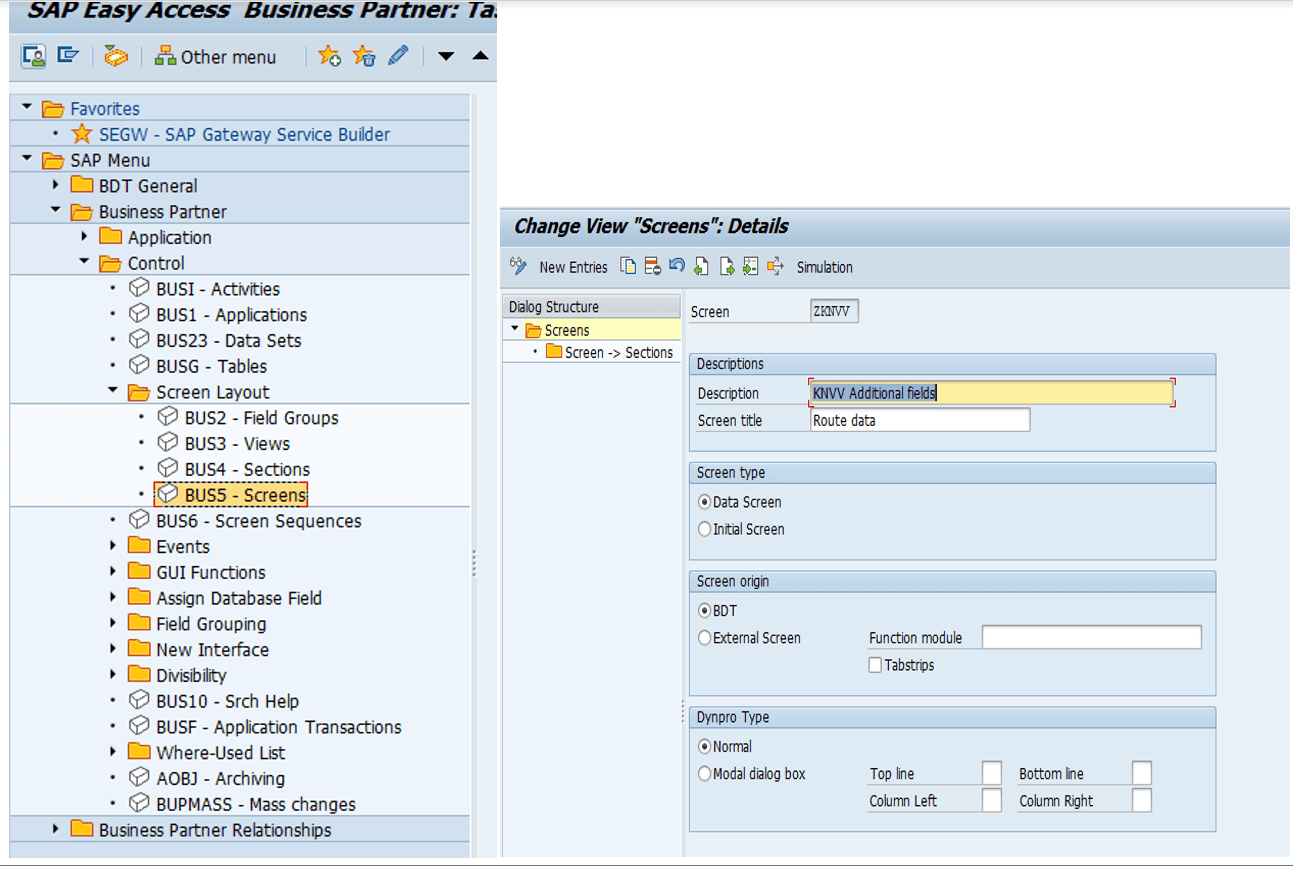Screen dimensions: 1293x873
Task: Select BUS3 - Views transaction
Action: (x=237, y=443)
